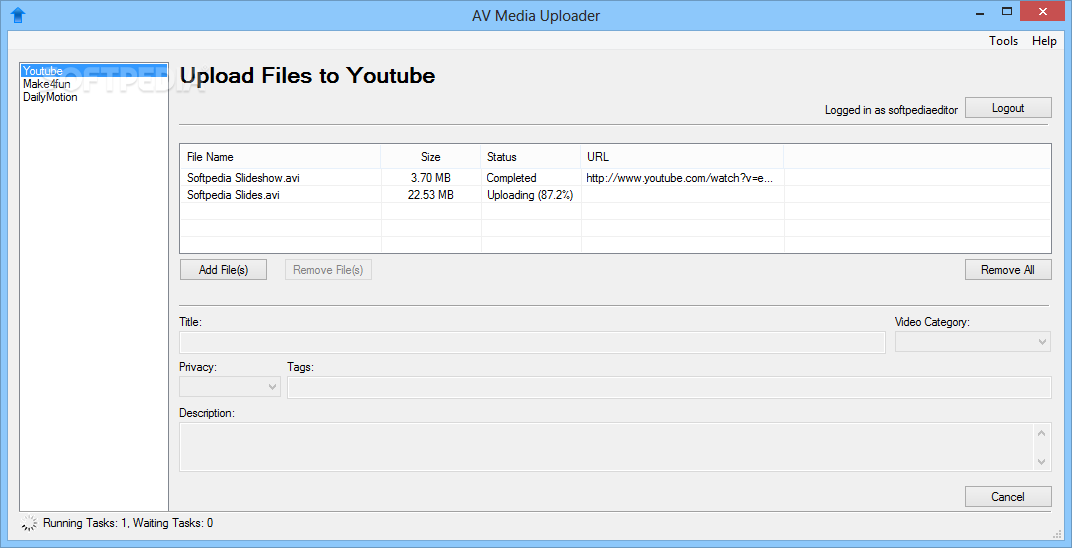Click the URL column header
Screen dimensions: 1072x548
click(682, 156)
